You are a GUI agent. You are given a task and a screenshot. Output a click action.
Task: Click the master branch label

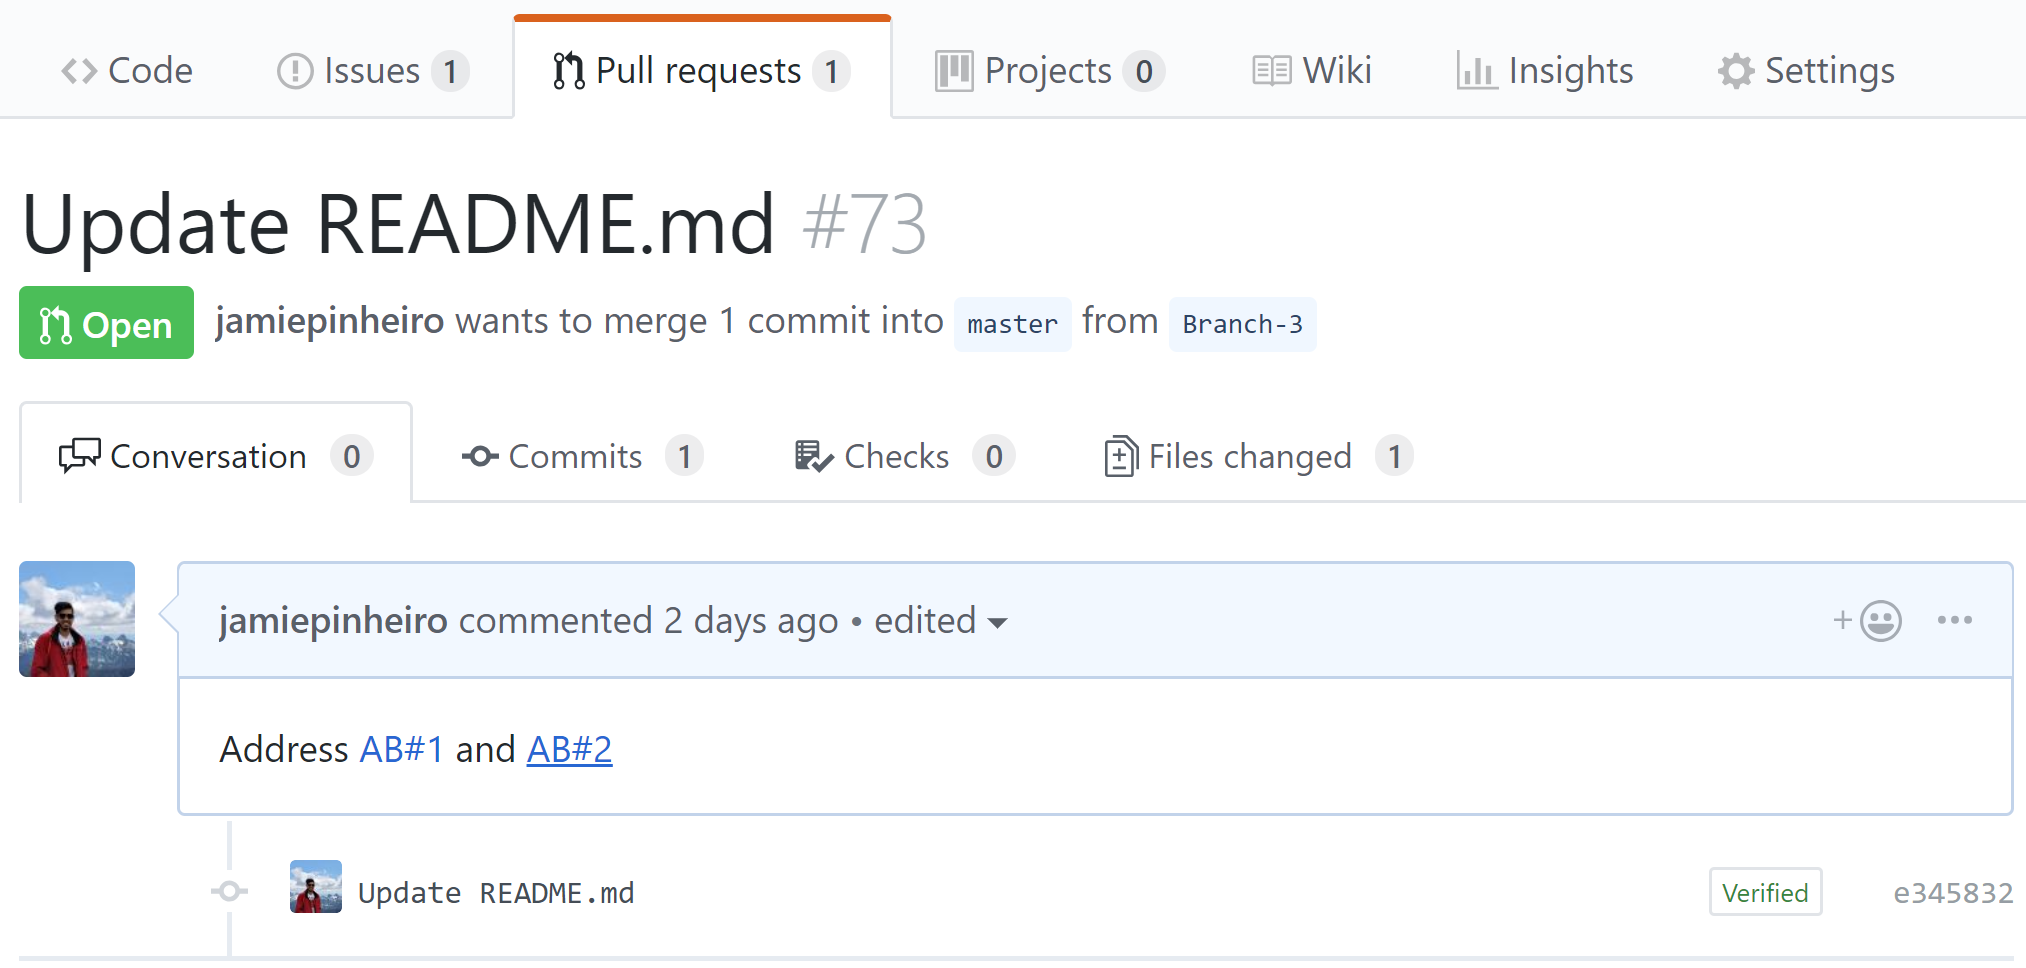[1012, 323]
